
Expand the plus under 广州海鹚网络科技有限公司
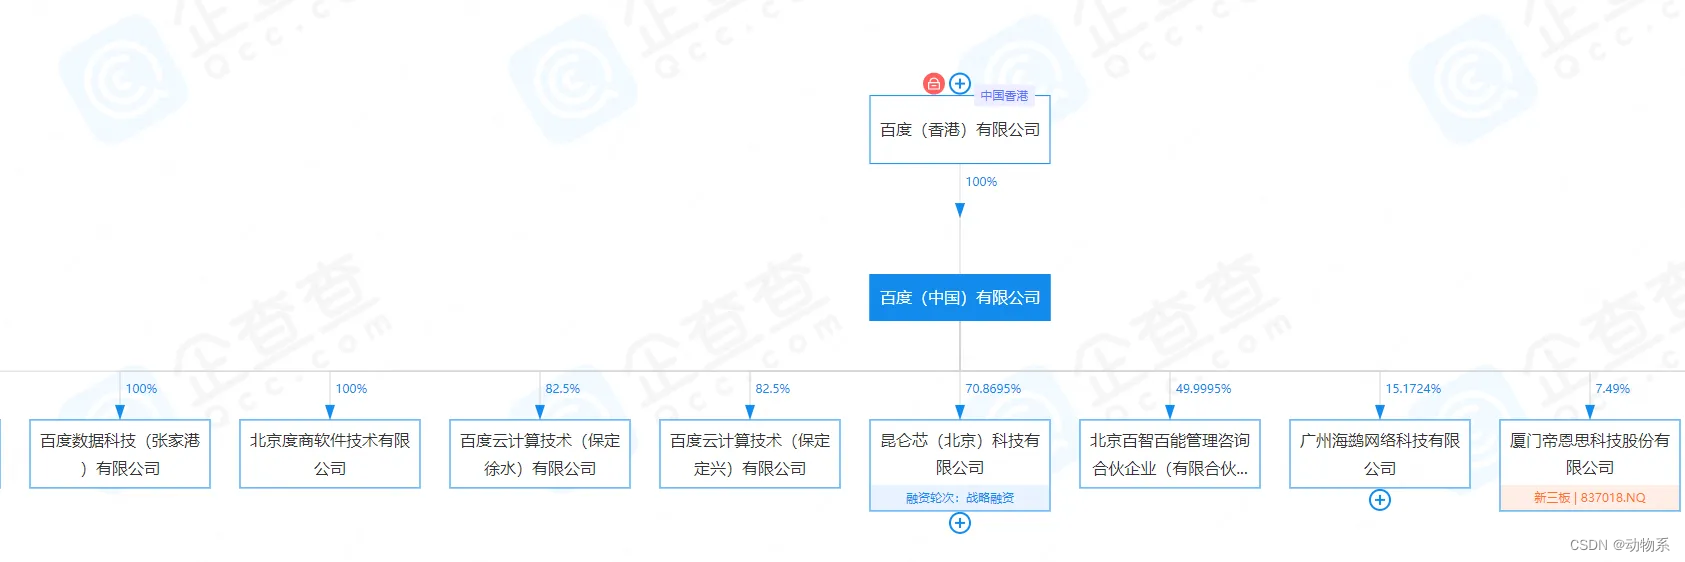point(1380,500)
